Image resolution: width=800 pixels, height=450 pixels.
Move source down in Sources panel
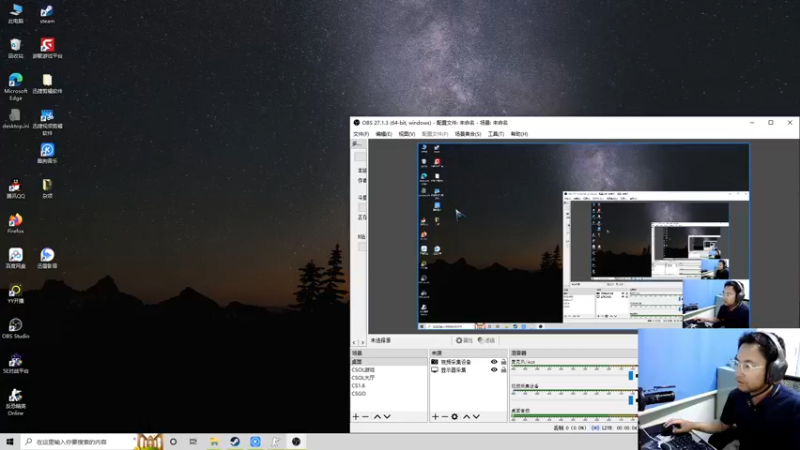(476, 416)
